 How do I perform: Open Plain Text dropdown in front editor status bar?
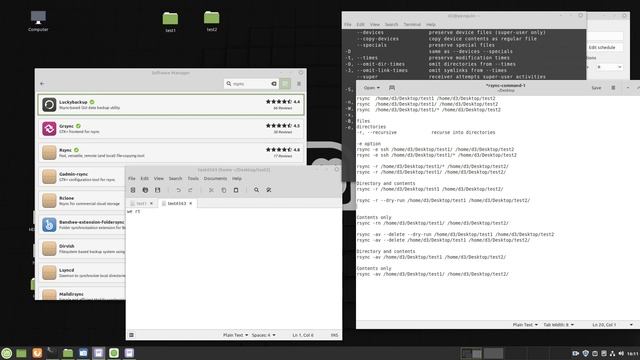click(236, 335)
